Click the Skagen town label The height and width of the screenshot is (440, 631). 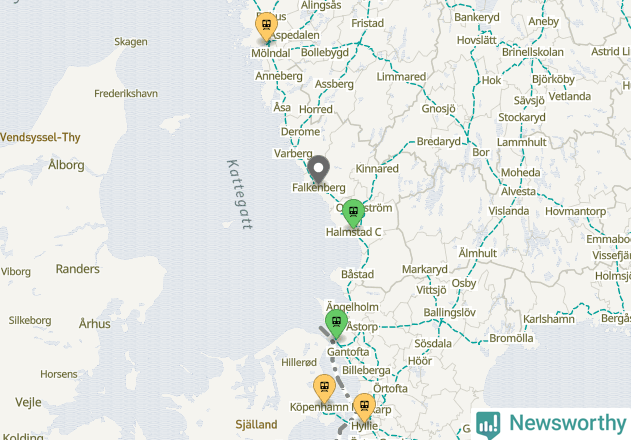pos(131,42)
